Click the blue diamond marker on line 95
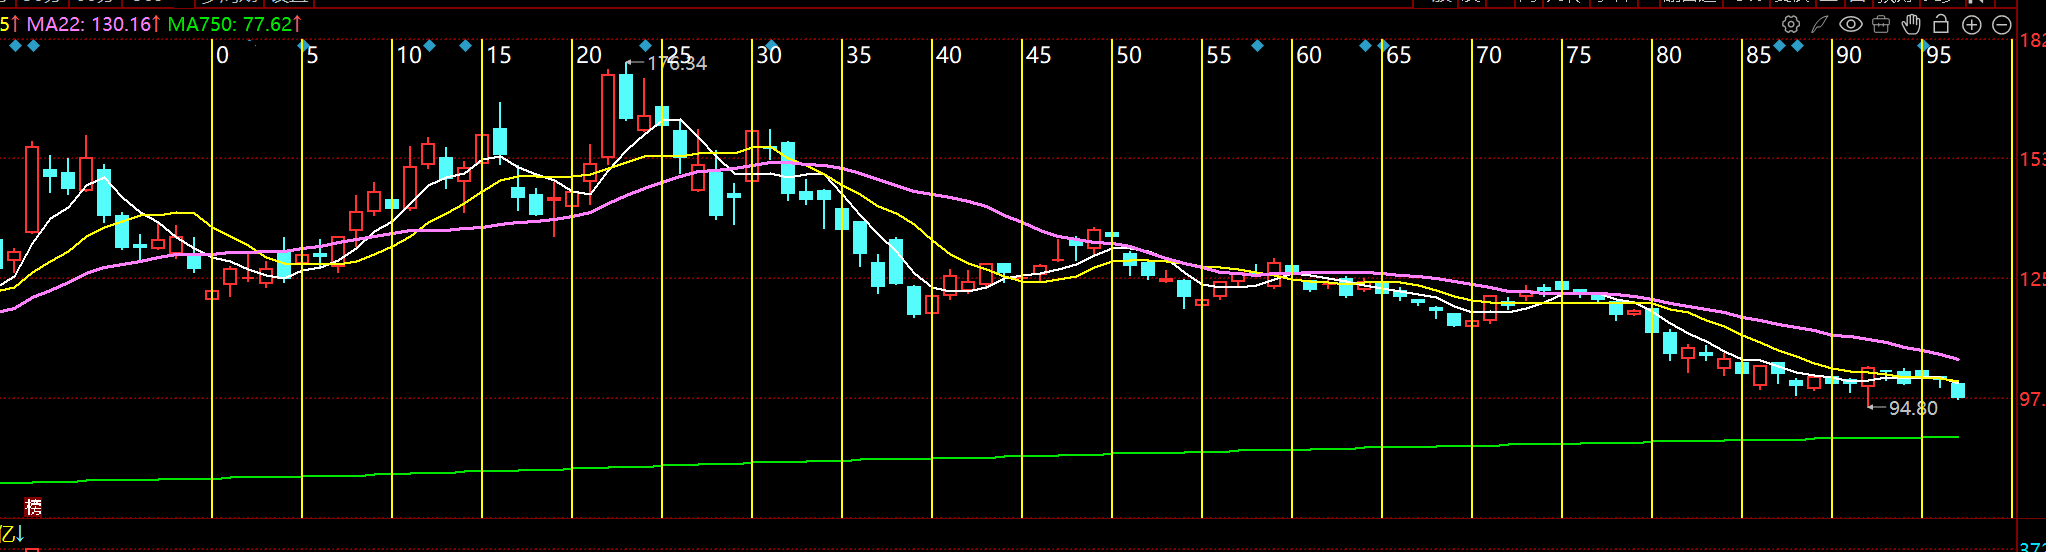The height and width of the screenshot is (552, 2046). [1924, 46]
